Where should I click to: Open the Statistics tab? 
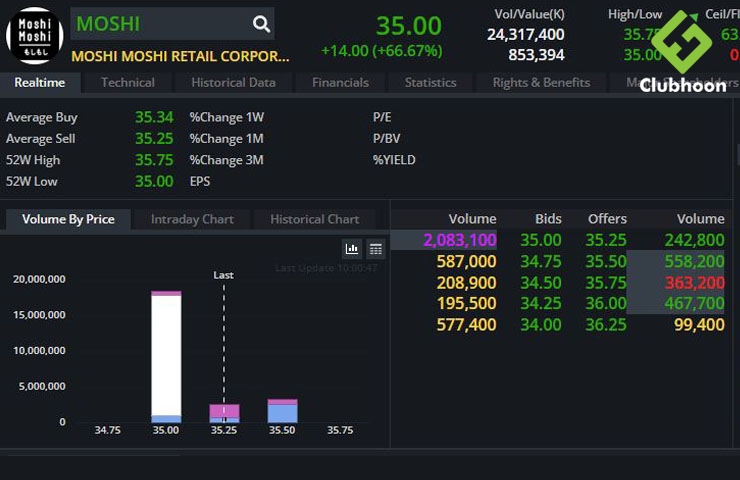click(x=430, y=83)
